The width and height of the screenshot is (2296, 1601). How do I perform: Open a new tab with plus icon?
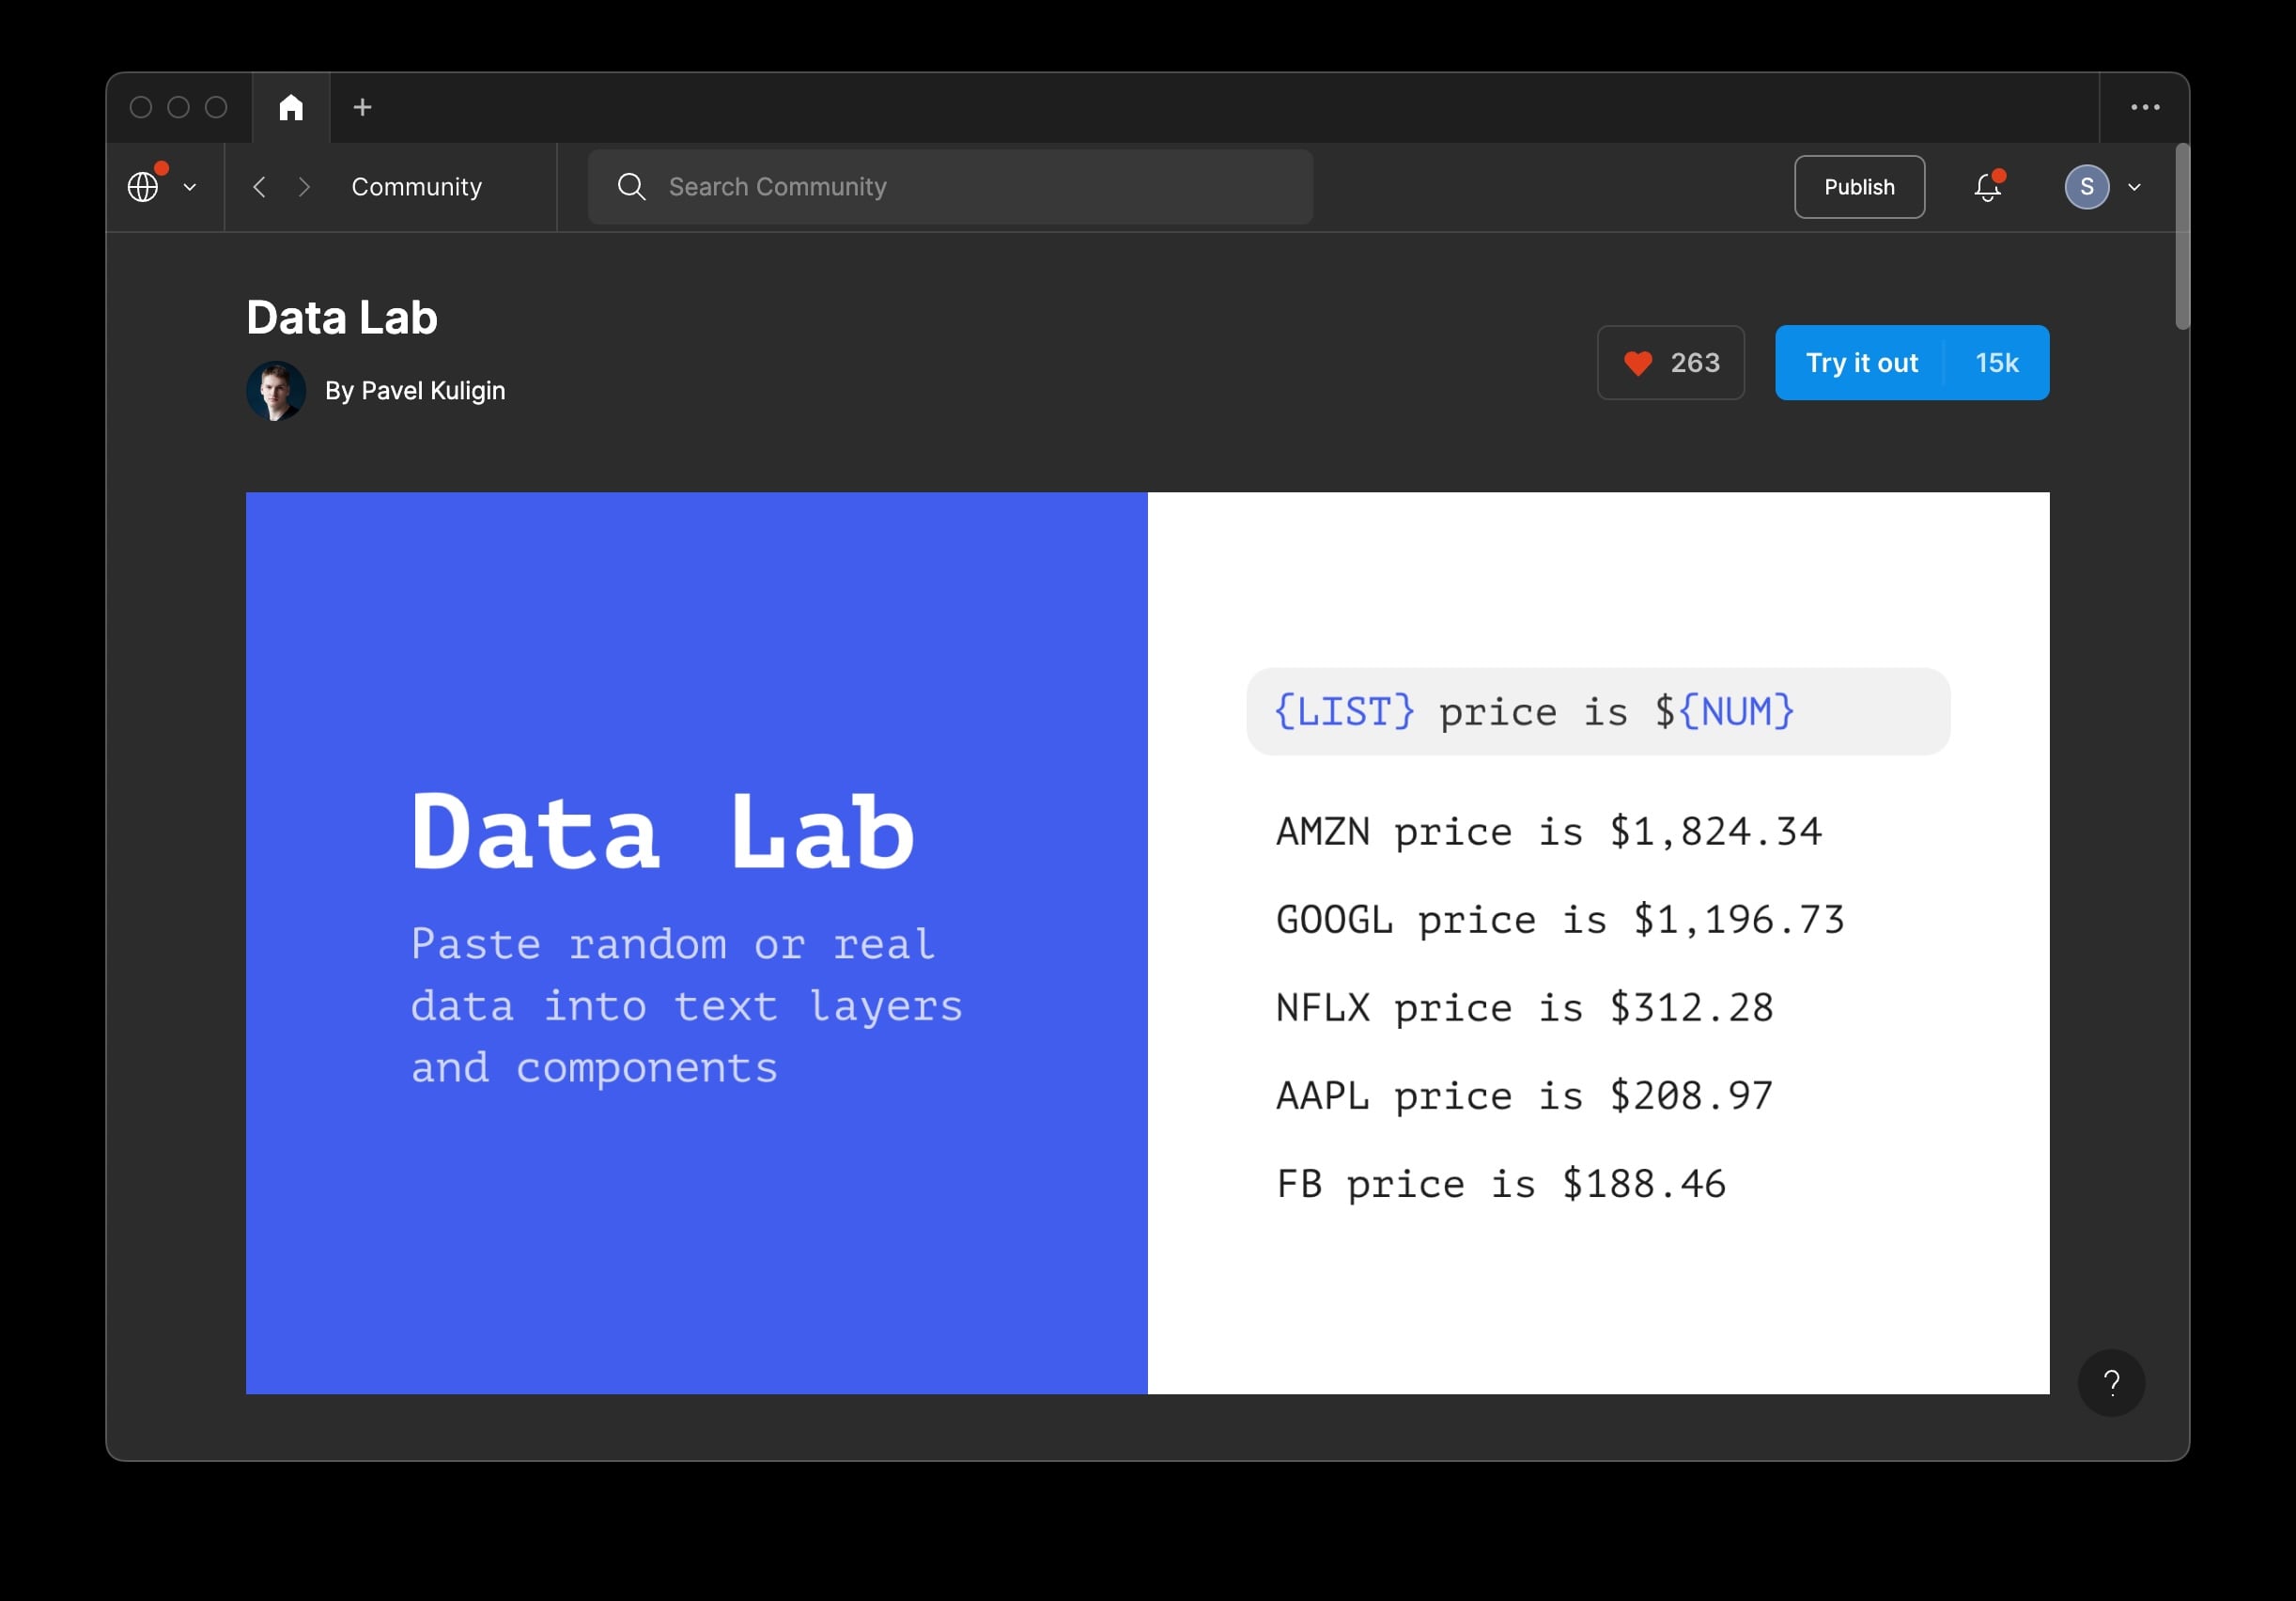click(x=362, y=107)
